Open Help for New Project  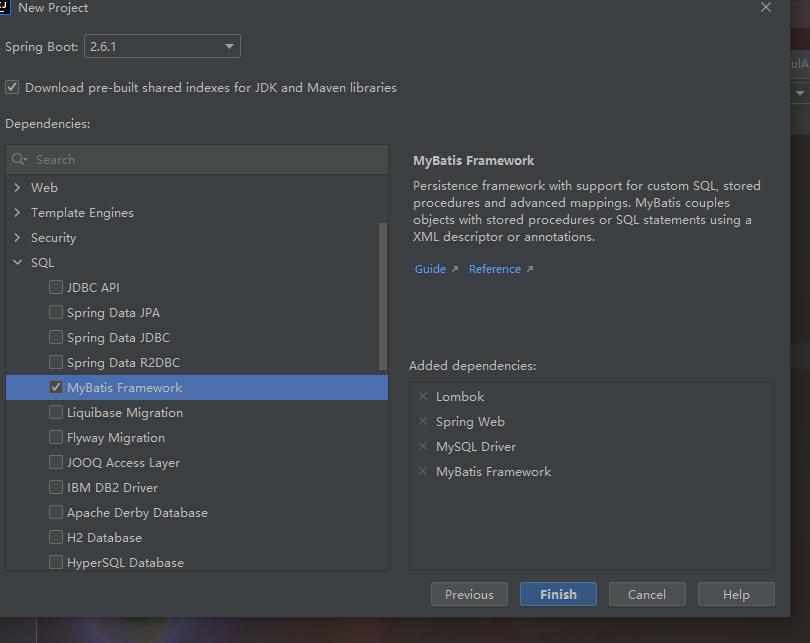click(x=736, y=594)
